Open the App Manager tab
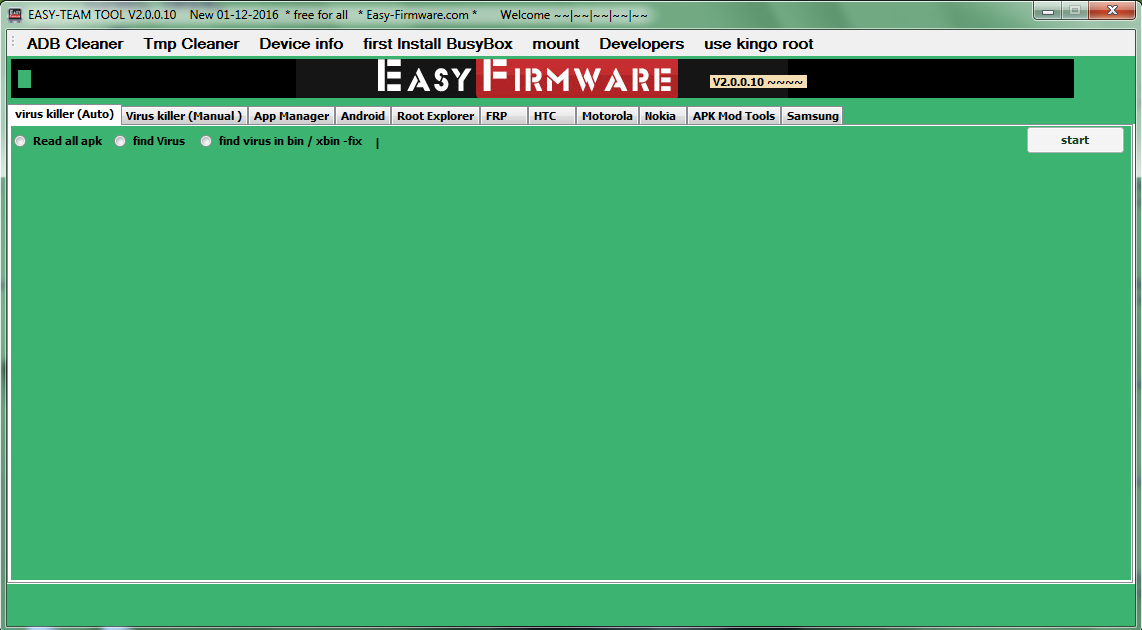The image size is (1142, 630). (291, 116)
